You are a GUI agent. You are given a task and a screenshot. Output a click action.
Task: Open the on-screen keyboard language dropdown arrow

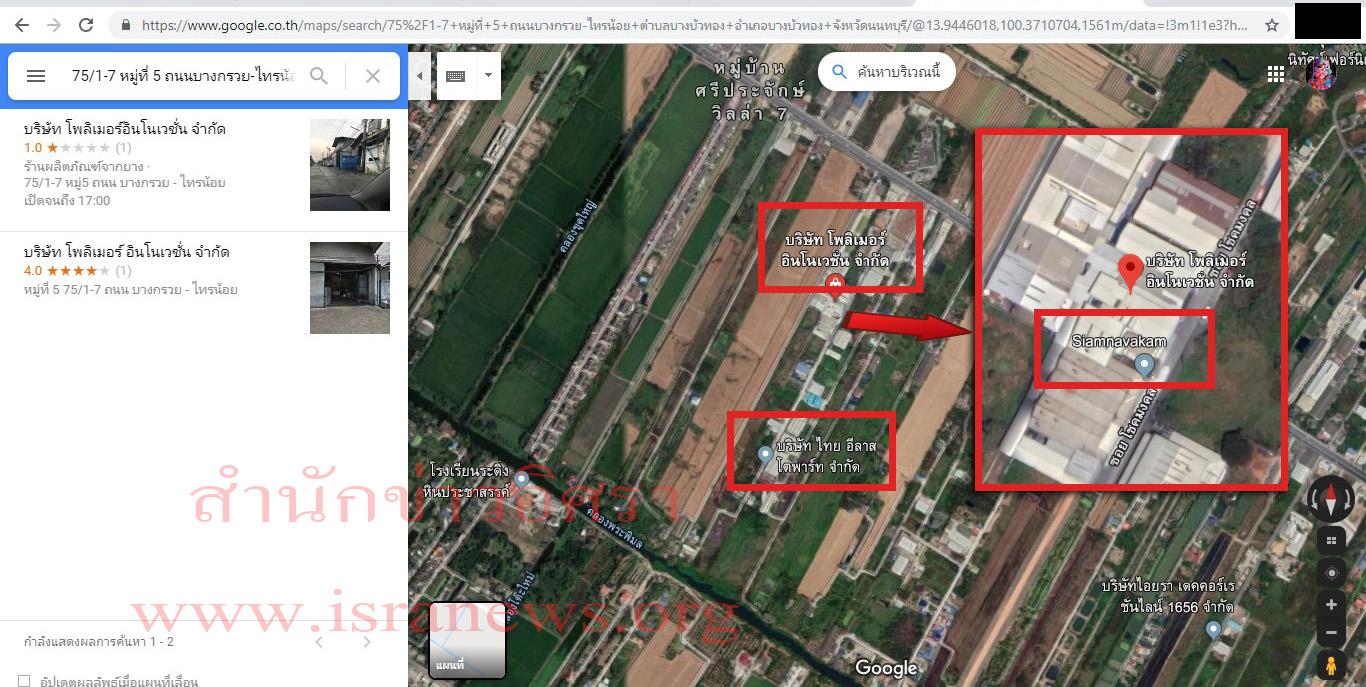point(488,75)
